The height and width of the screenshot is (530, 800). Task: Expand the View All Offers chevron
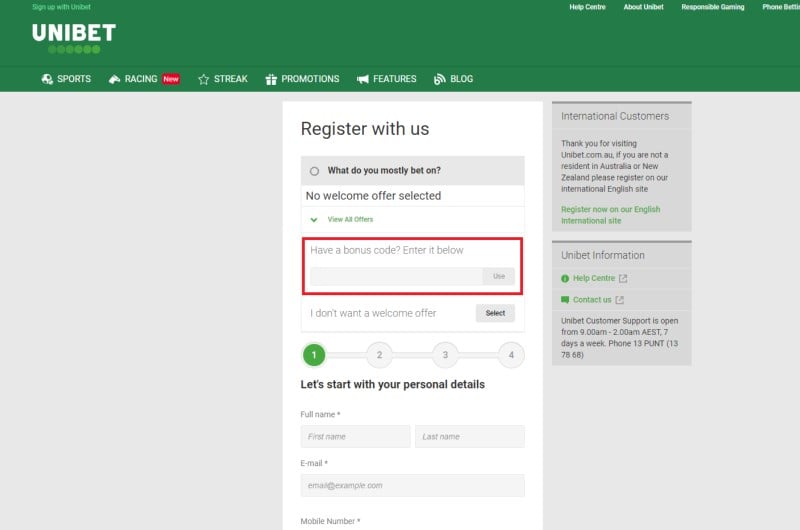[x=314, y=220]
